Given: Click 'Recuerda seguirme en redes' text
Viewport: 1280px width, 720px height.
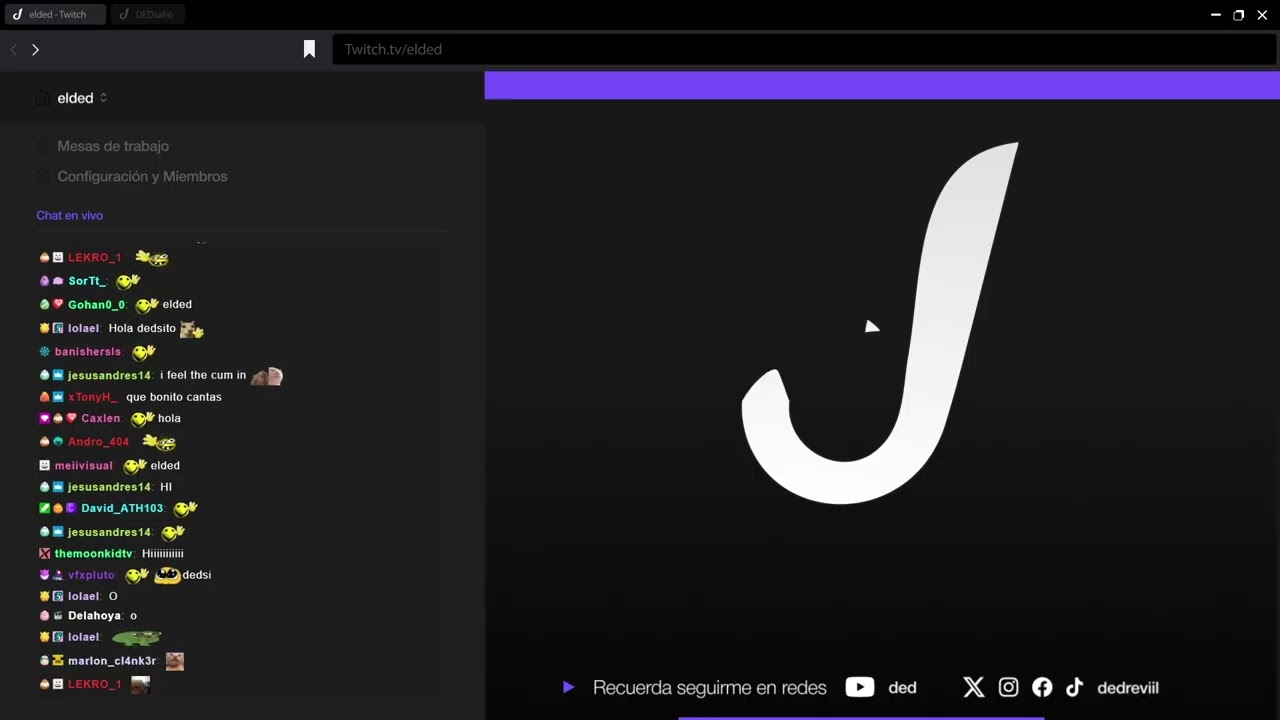Looking at the screenshot, I should [710, 688].
